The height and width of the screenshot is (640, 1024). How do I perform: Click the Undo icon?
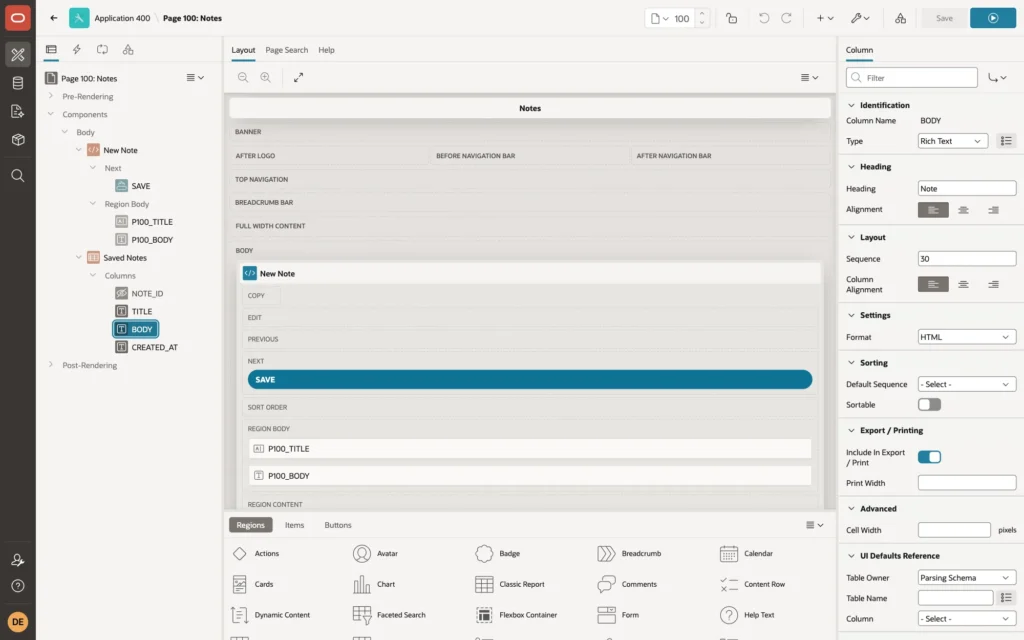763,18
